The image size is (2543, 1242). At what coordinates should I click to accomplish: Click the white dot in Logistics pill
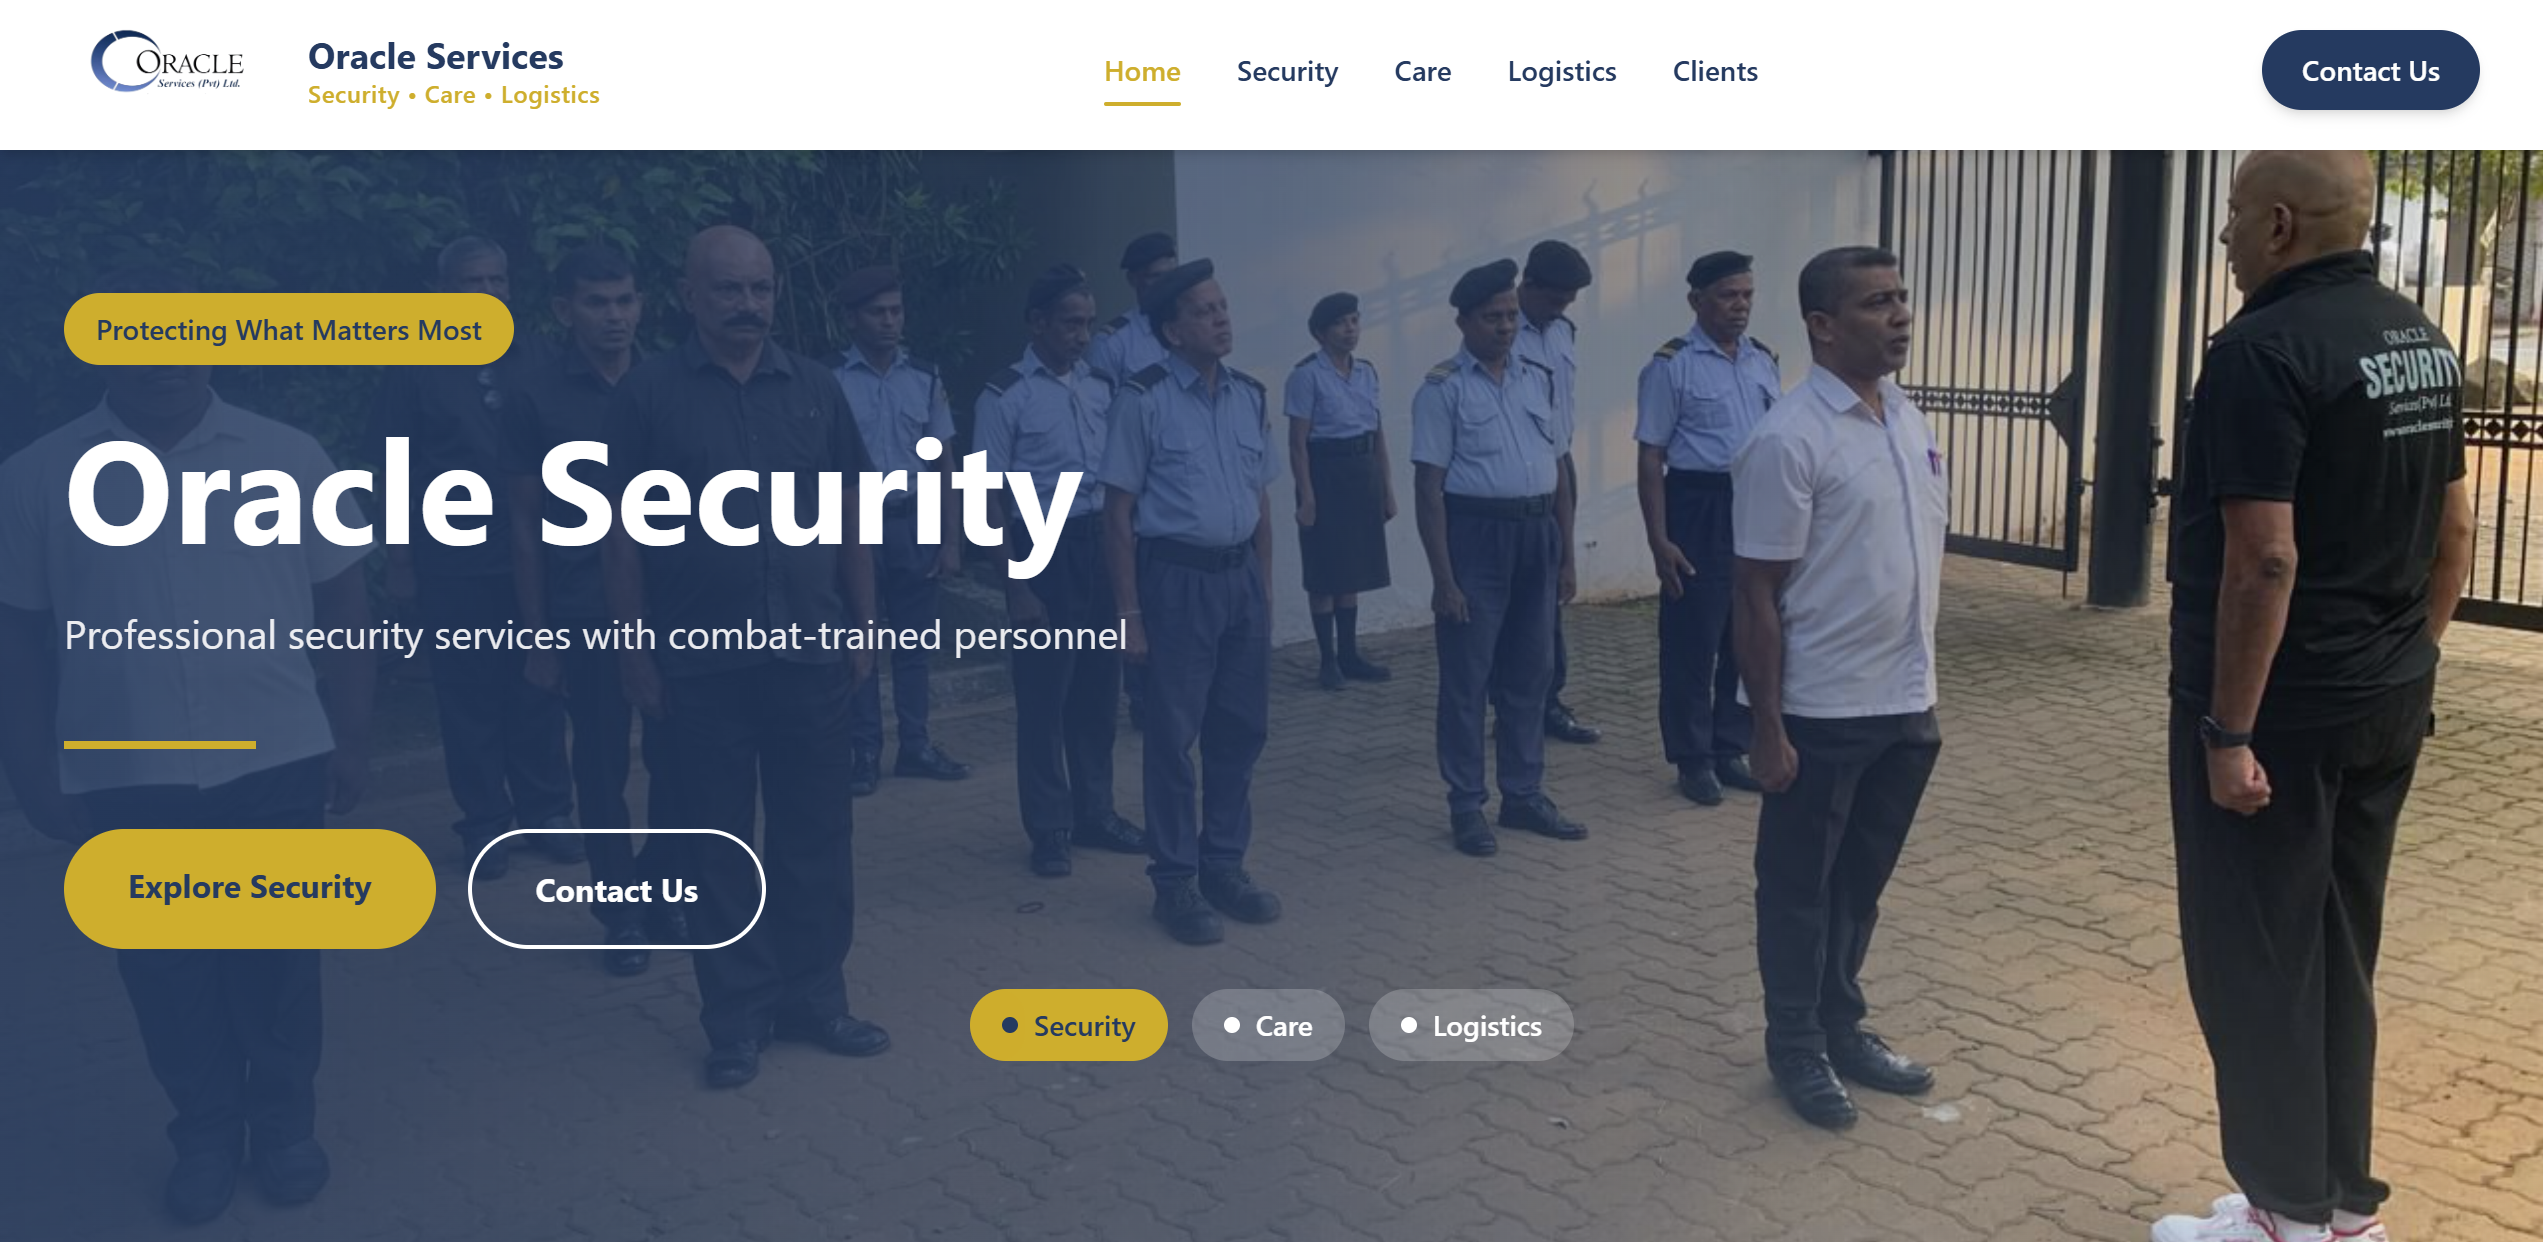[x=1409, y=1025]
